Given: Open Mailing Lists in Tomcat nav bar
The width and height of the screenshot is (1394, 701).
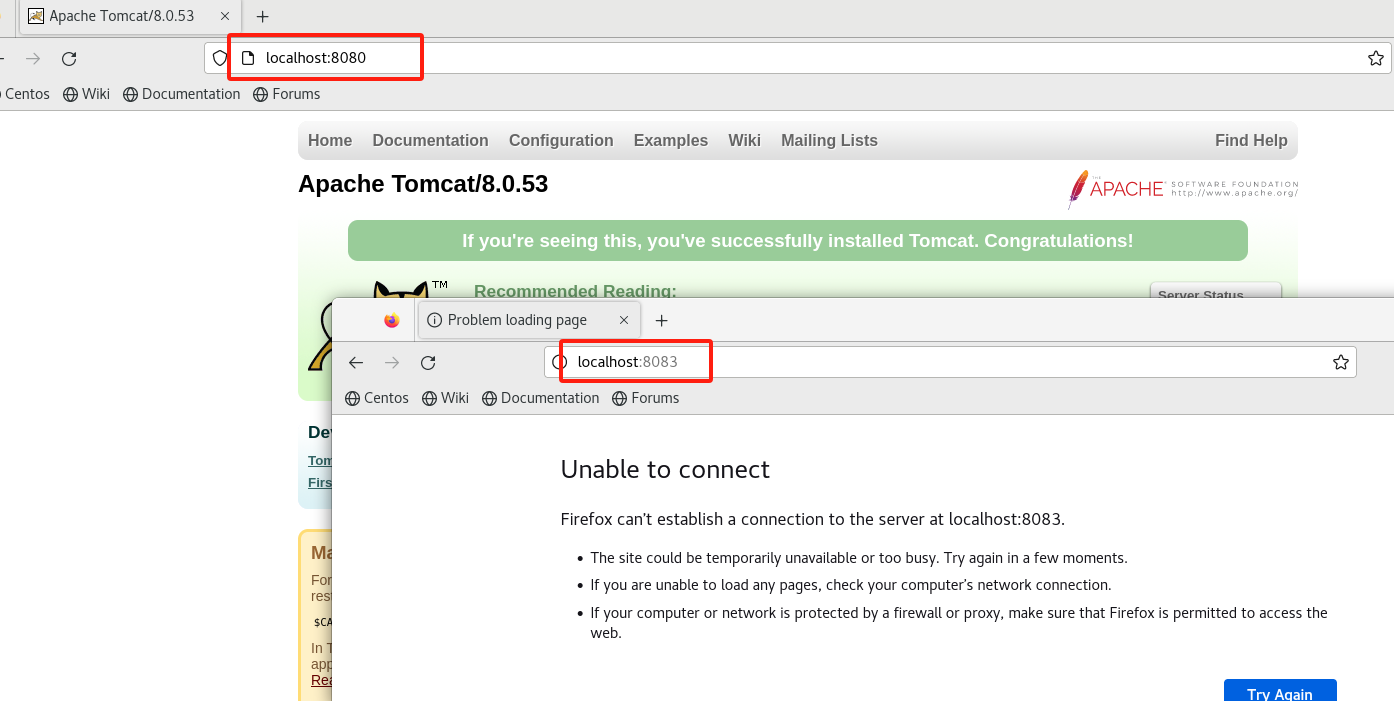Looking at the screenshot, I should coord(829,141).
